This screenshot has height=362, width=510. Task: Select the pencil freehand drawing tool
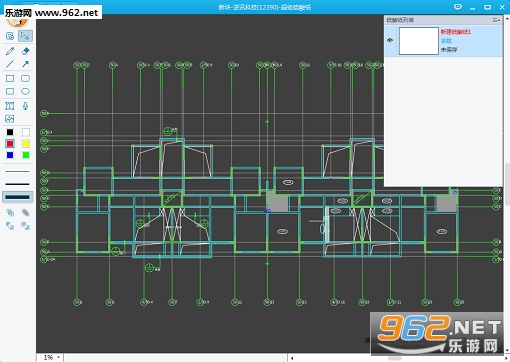point(10,51)
